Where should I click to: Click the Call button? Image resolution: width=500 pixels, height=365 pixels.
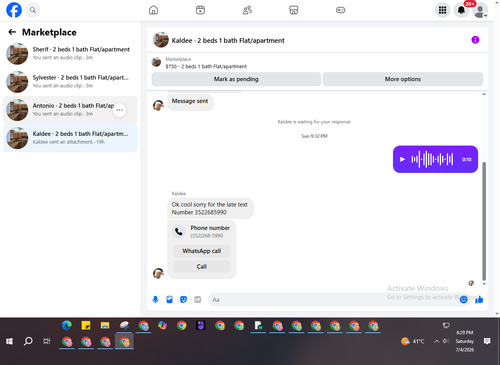point(202,267)
